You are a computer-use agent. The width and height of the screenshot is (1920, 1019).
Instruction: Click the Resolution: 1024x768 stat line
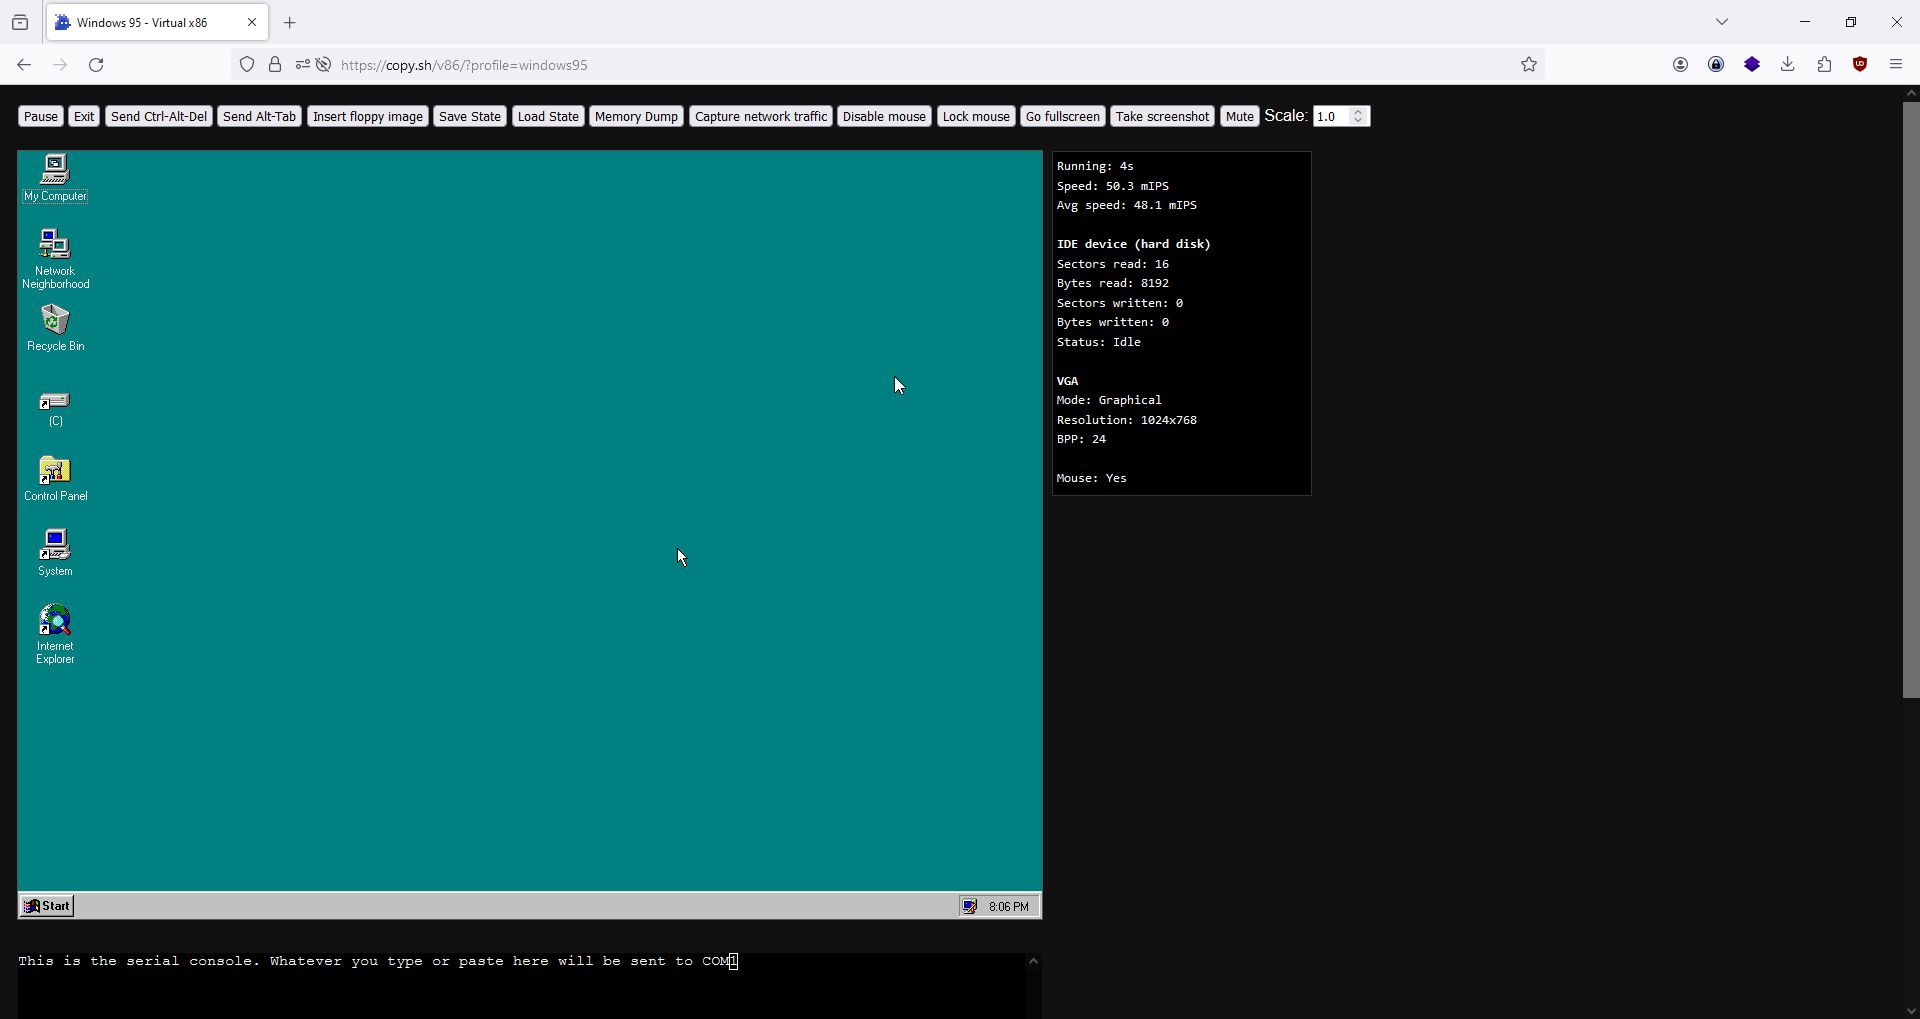(x=1127, y=420)
